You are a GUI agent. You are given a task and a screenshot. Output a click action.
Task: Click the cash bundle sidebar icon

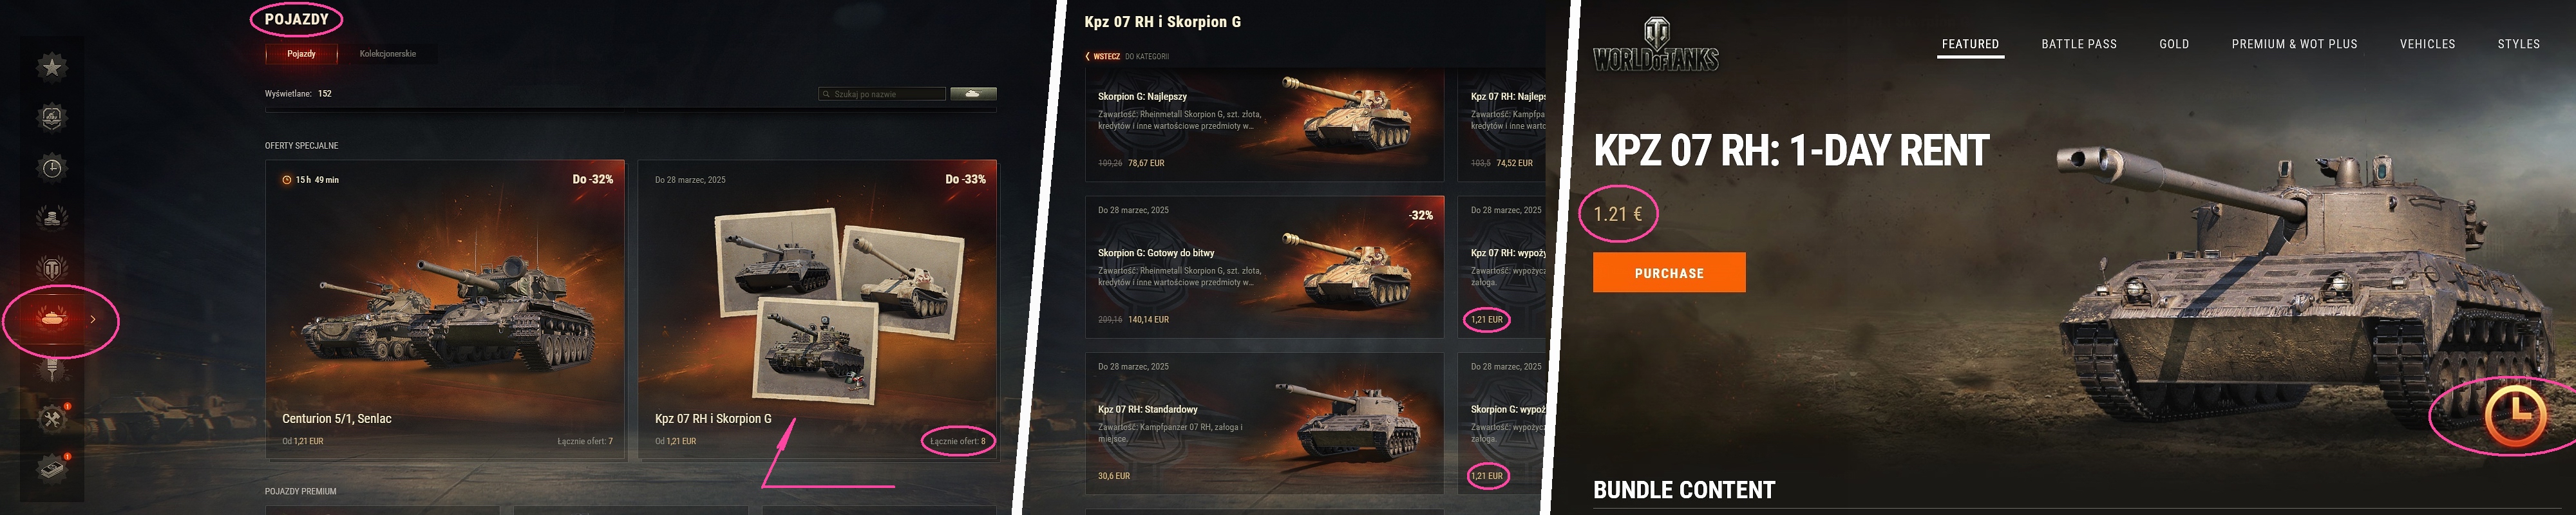(x=52, y=467)
